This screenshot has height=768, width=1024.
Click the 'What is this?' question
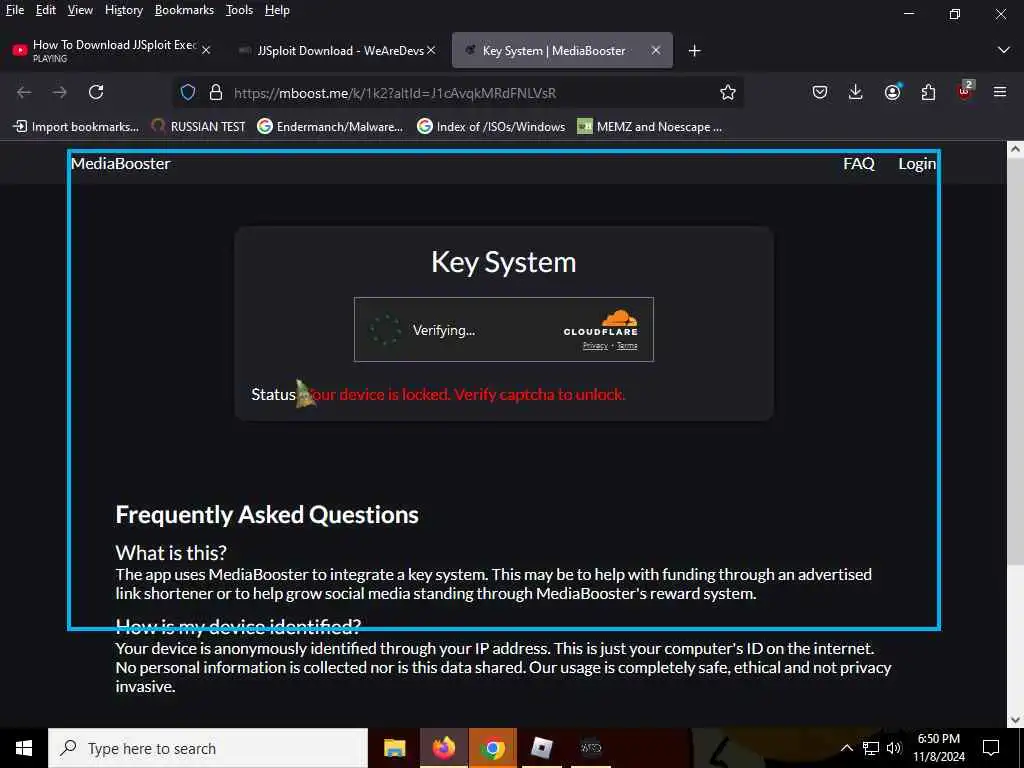coord(171,552)
